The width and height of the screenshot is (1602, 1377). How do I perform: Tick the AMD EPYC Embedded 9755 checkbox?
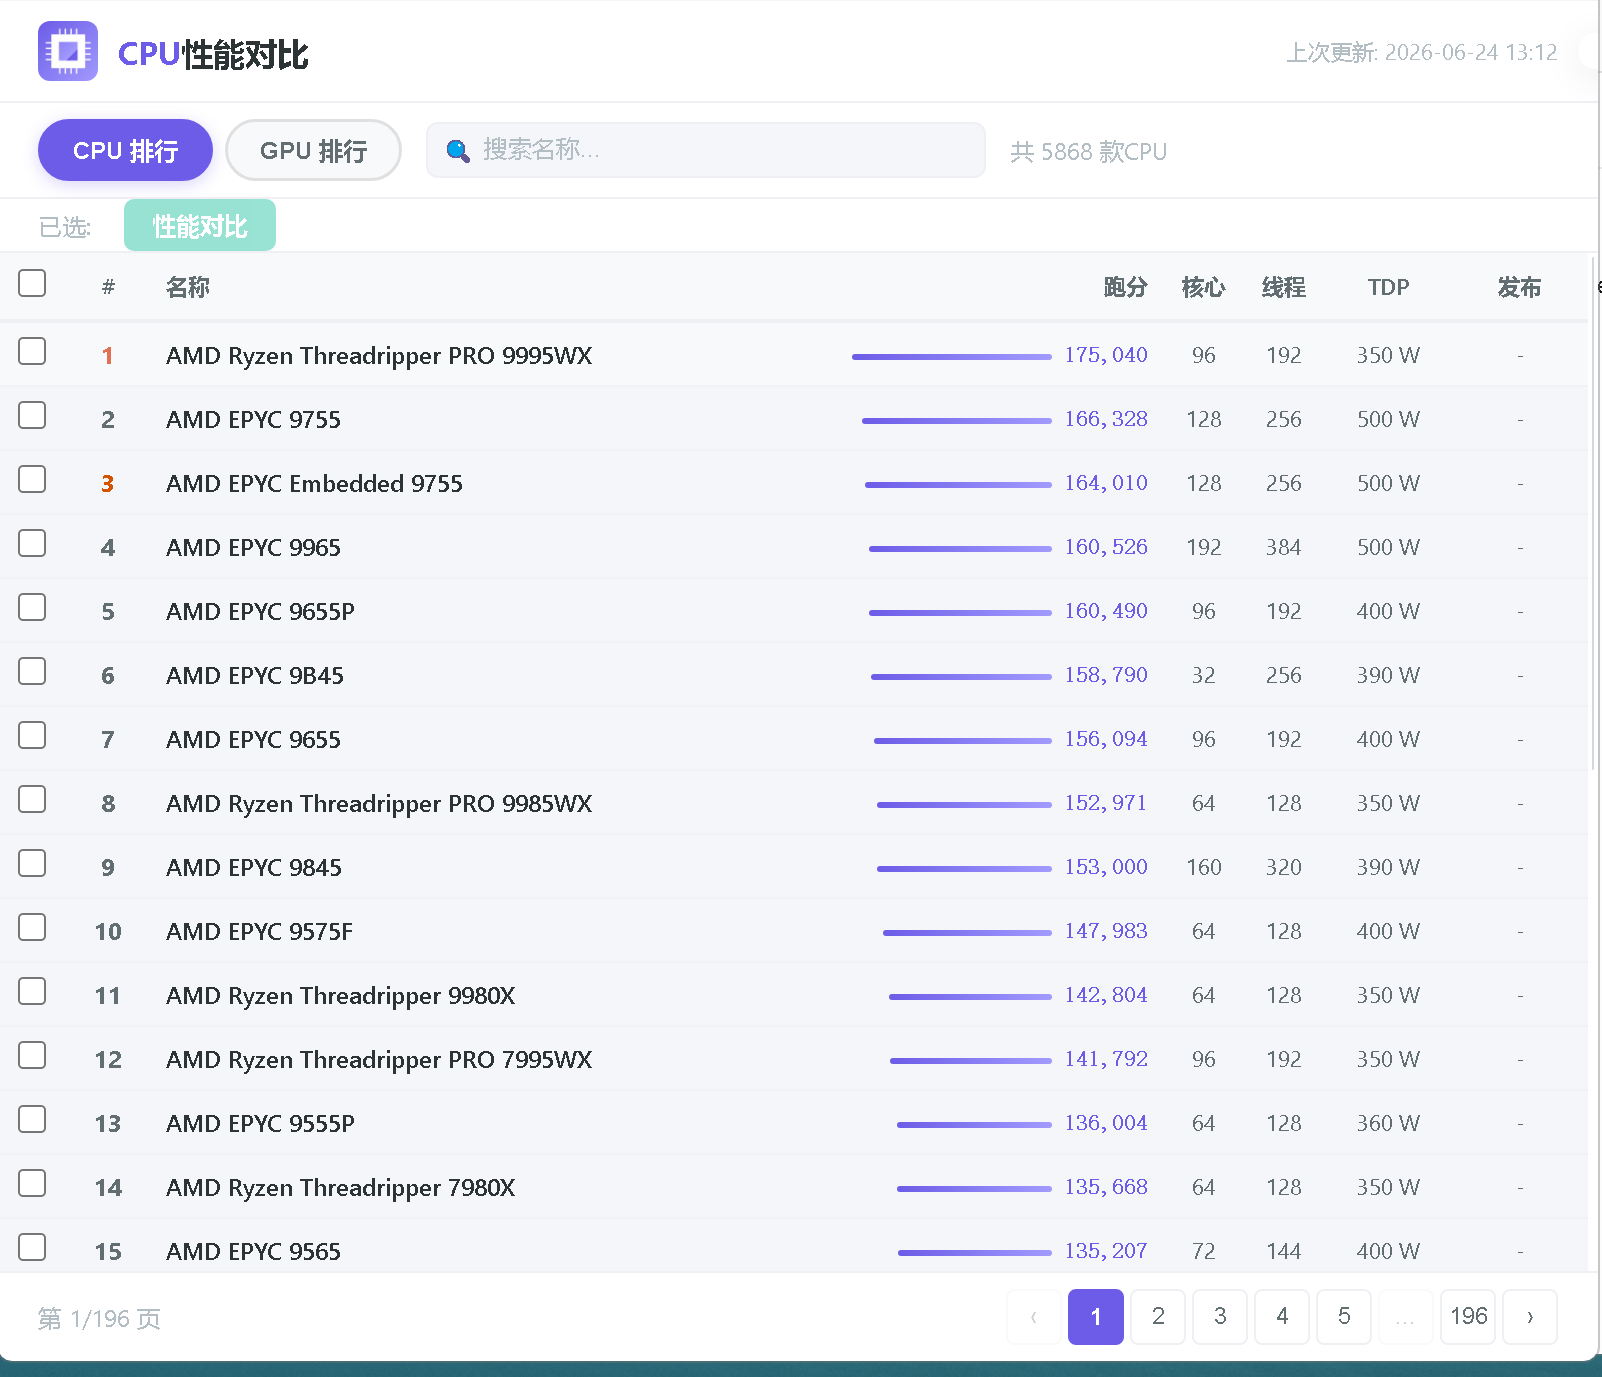click(x=32, y=479)
